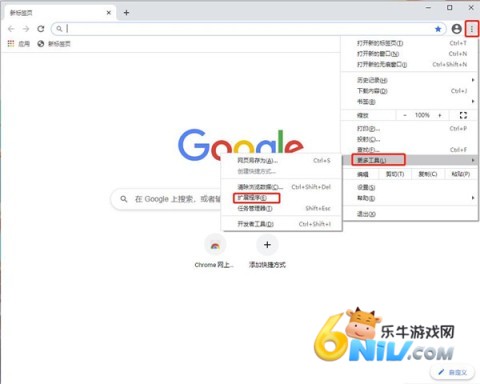The image size is (480, 384).
Task: Click the Google search input box
Action: [x=167, y=199]
